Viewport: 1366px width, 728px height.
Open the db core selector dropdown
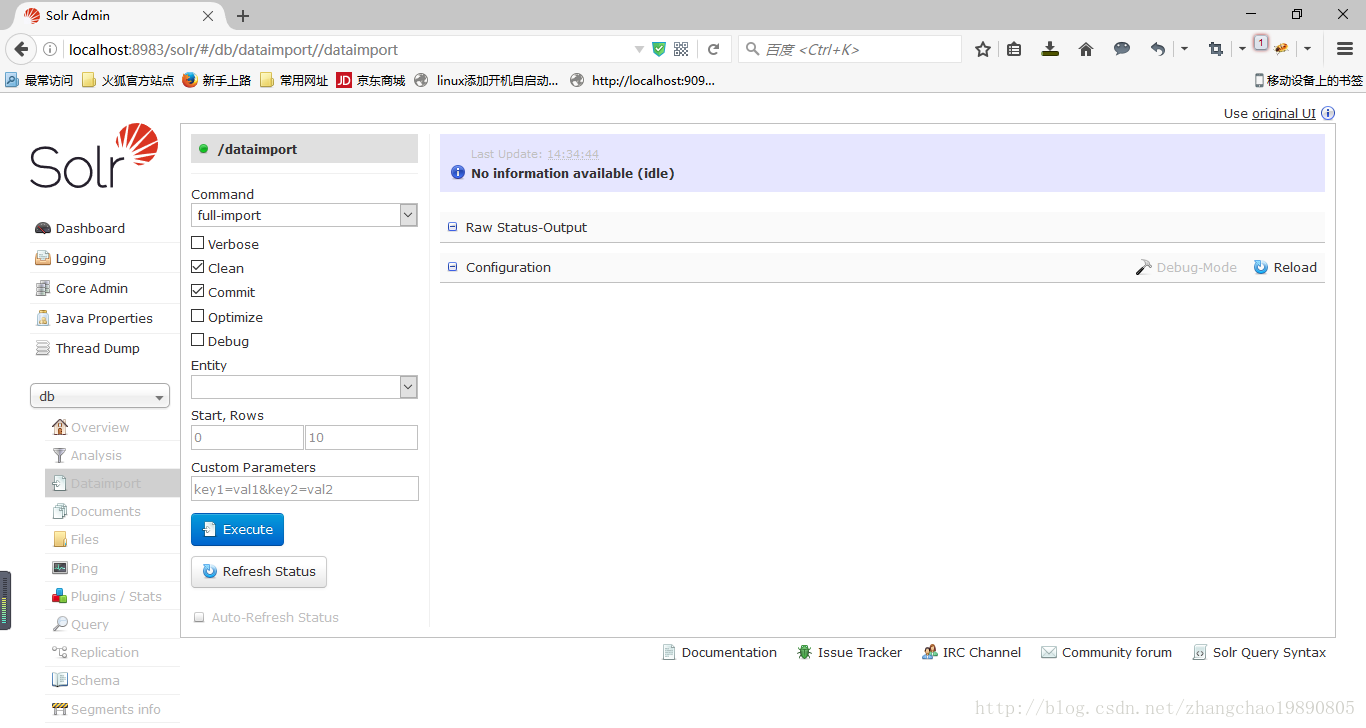pos(100,396)
